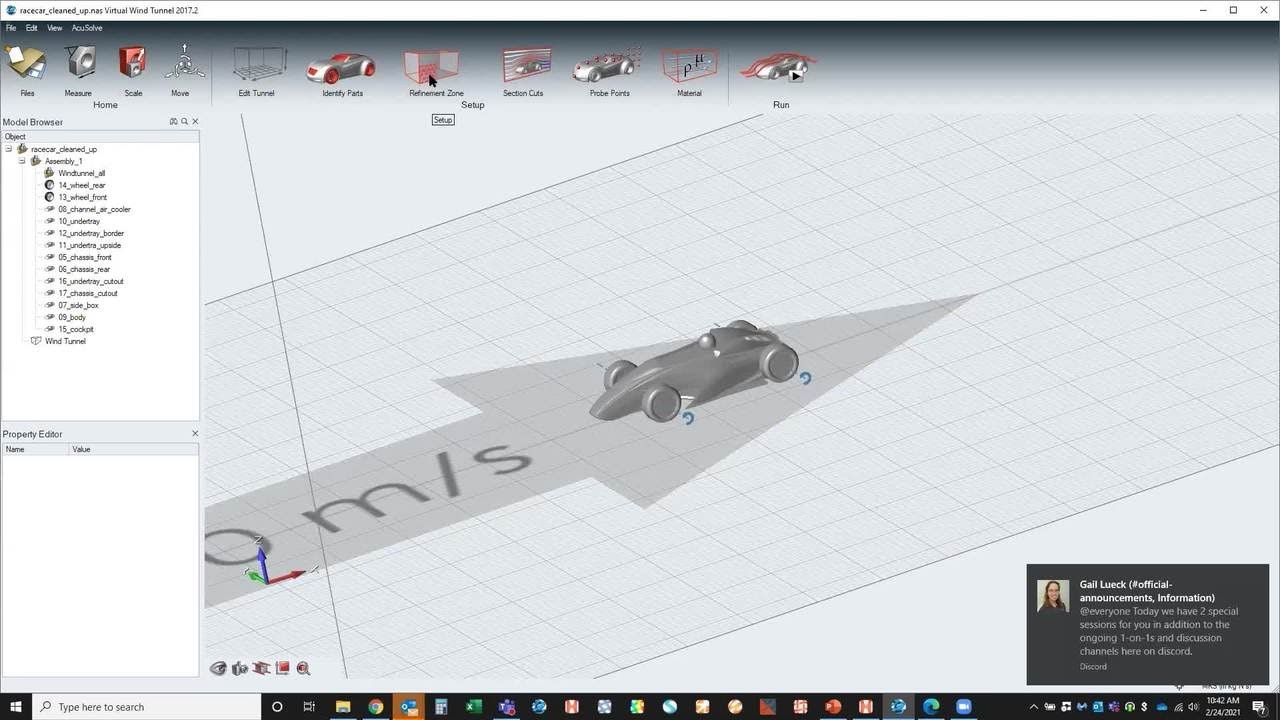The image size is (1280, 720).
Task: Click the second view control icon beside the eye
Action: pos(240,669)
